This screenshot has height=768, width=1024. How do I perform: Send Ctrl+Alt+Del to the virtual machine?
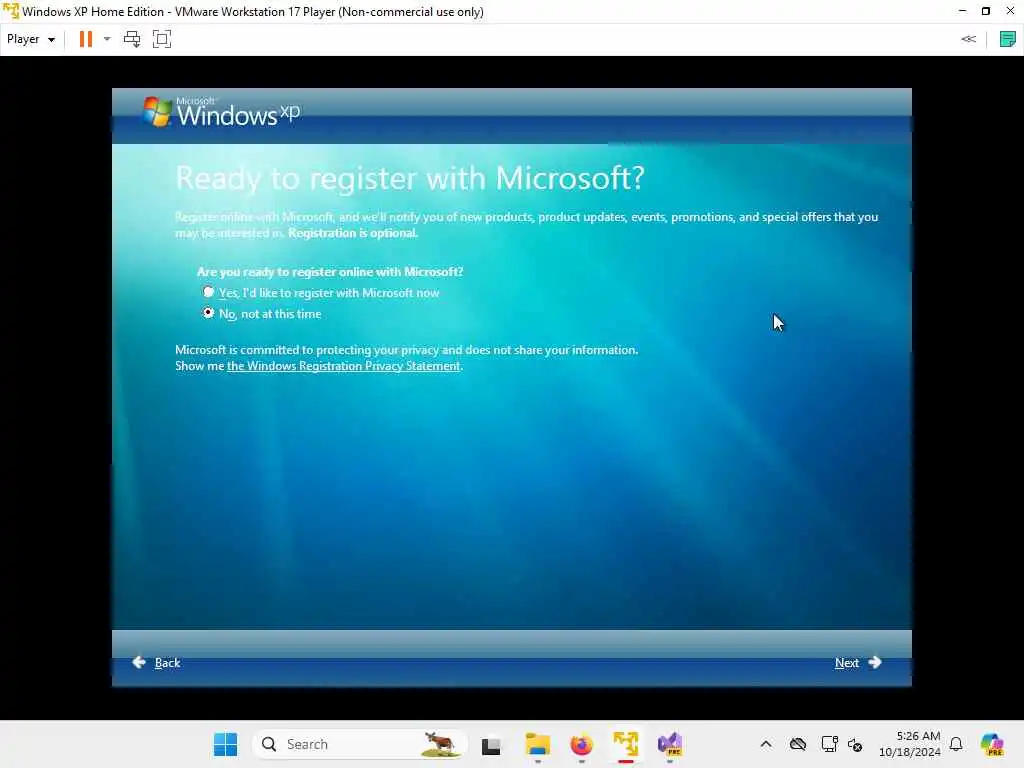click(132, 39)
